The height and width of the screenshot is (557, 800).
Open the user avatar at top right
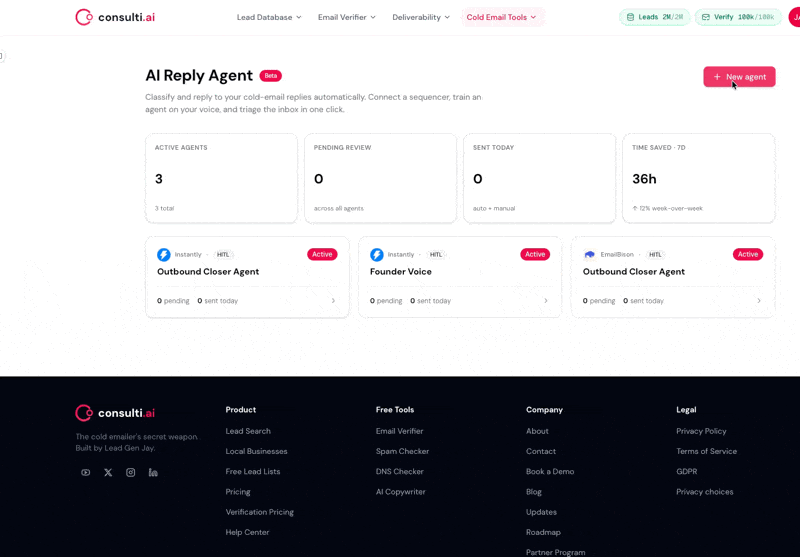coord(795,17)
